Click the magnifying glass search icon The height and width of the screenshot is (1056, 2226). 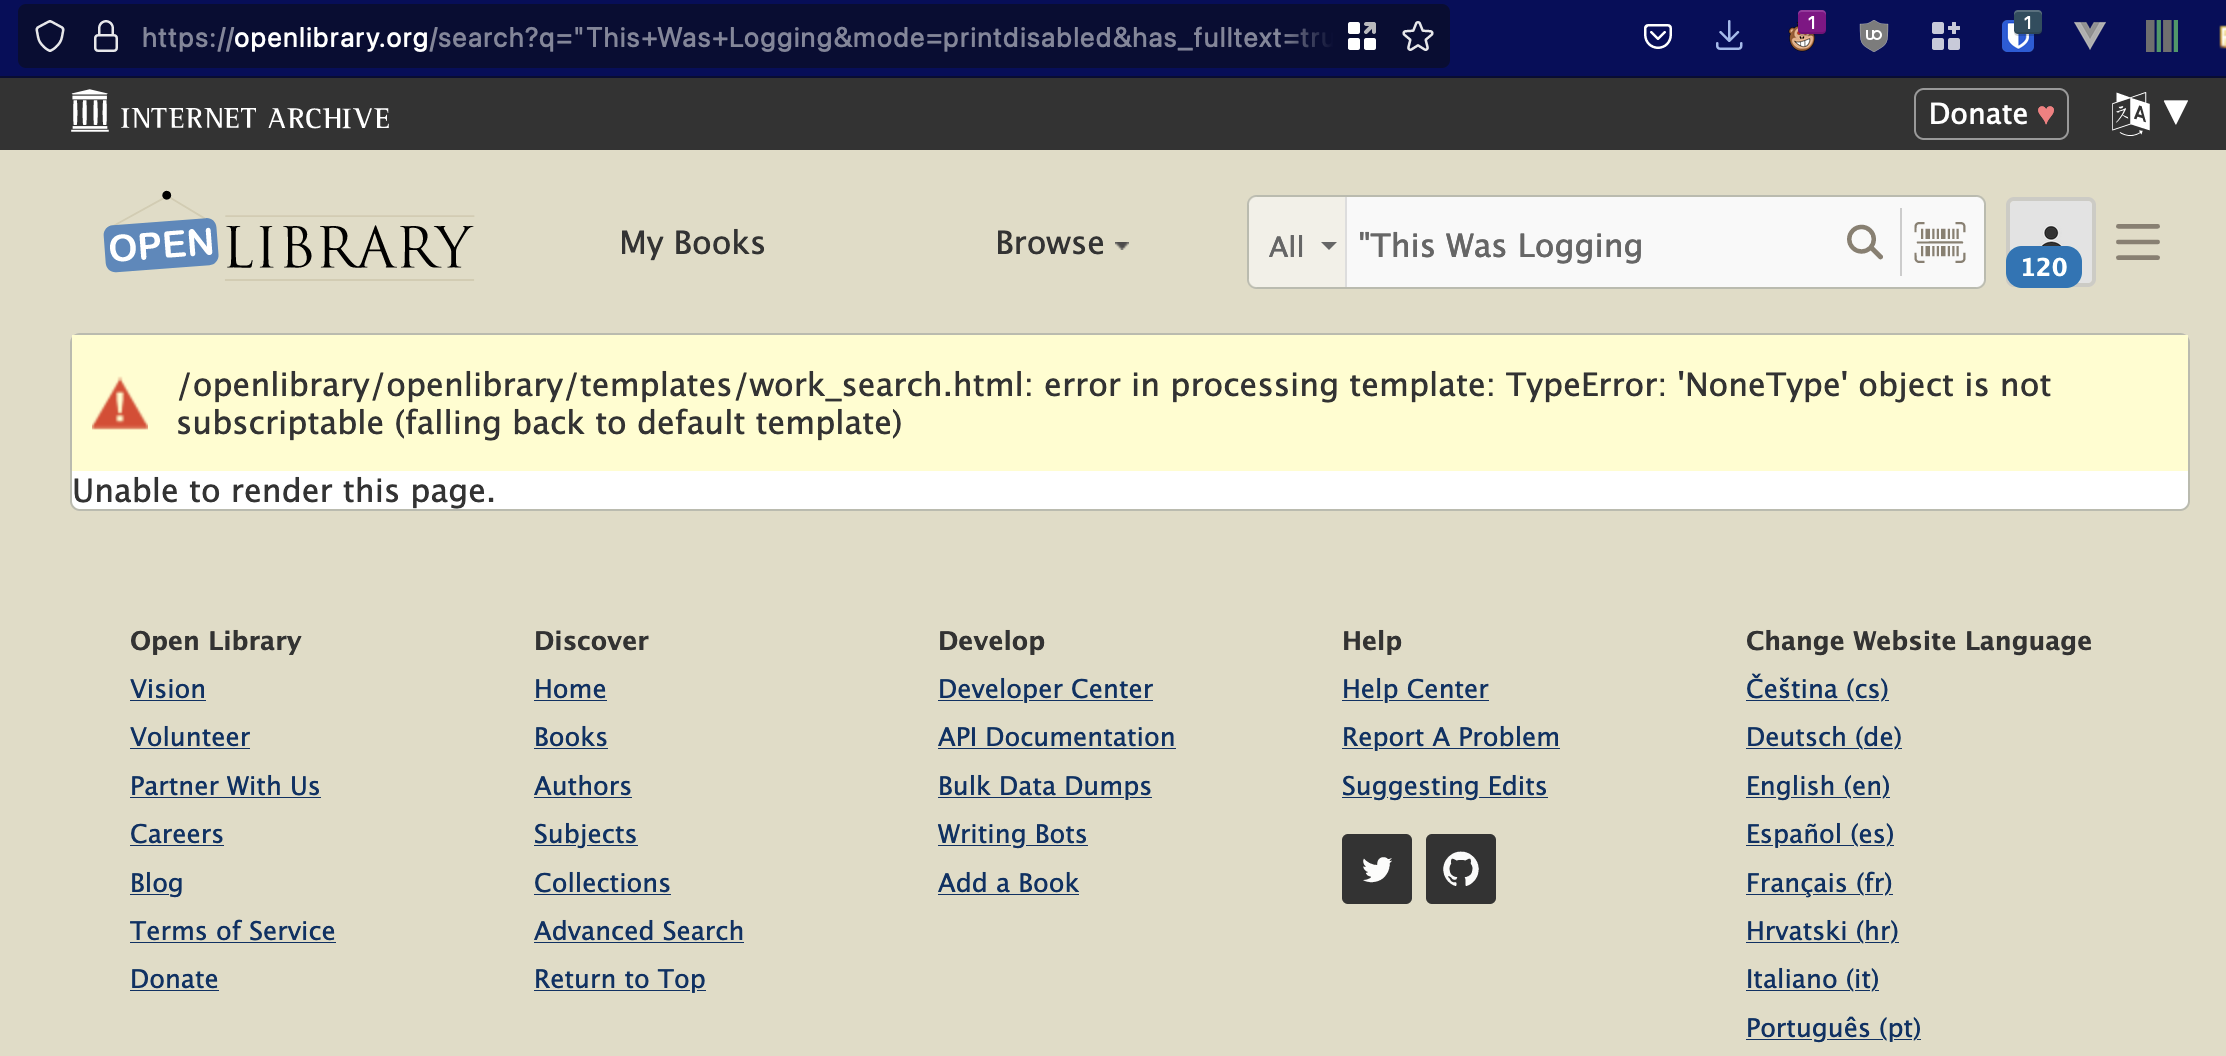[x=1863, y=242]
